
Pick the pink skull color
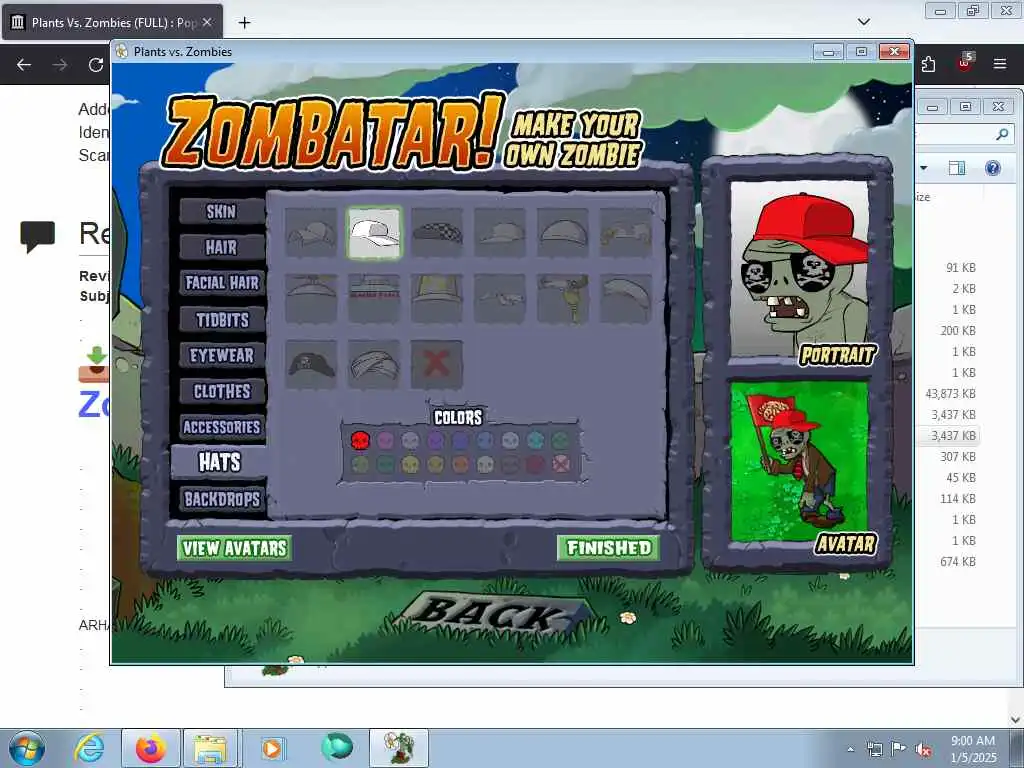point(385,440)
